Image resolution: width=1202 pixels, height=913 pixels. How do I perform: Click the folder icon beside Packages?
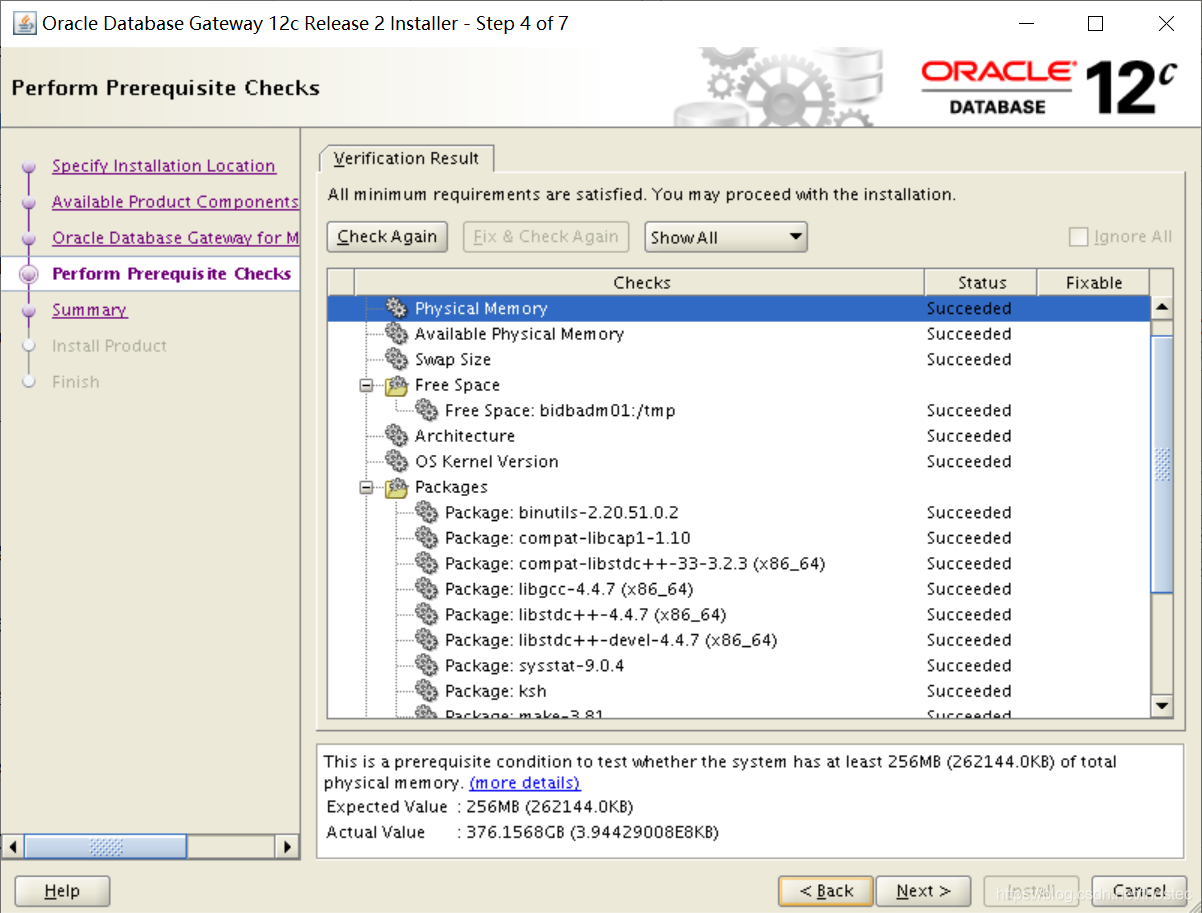[x=397, y=487]
